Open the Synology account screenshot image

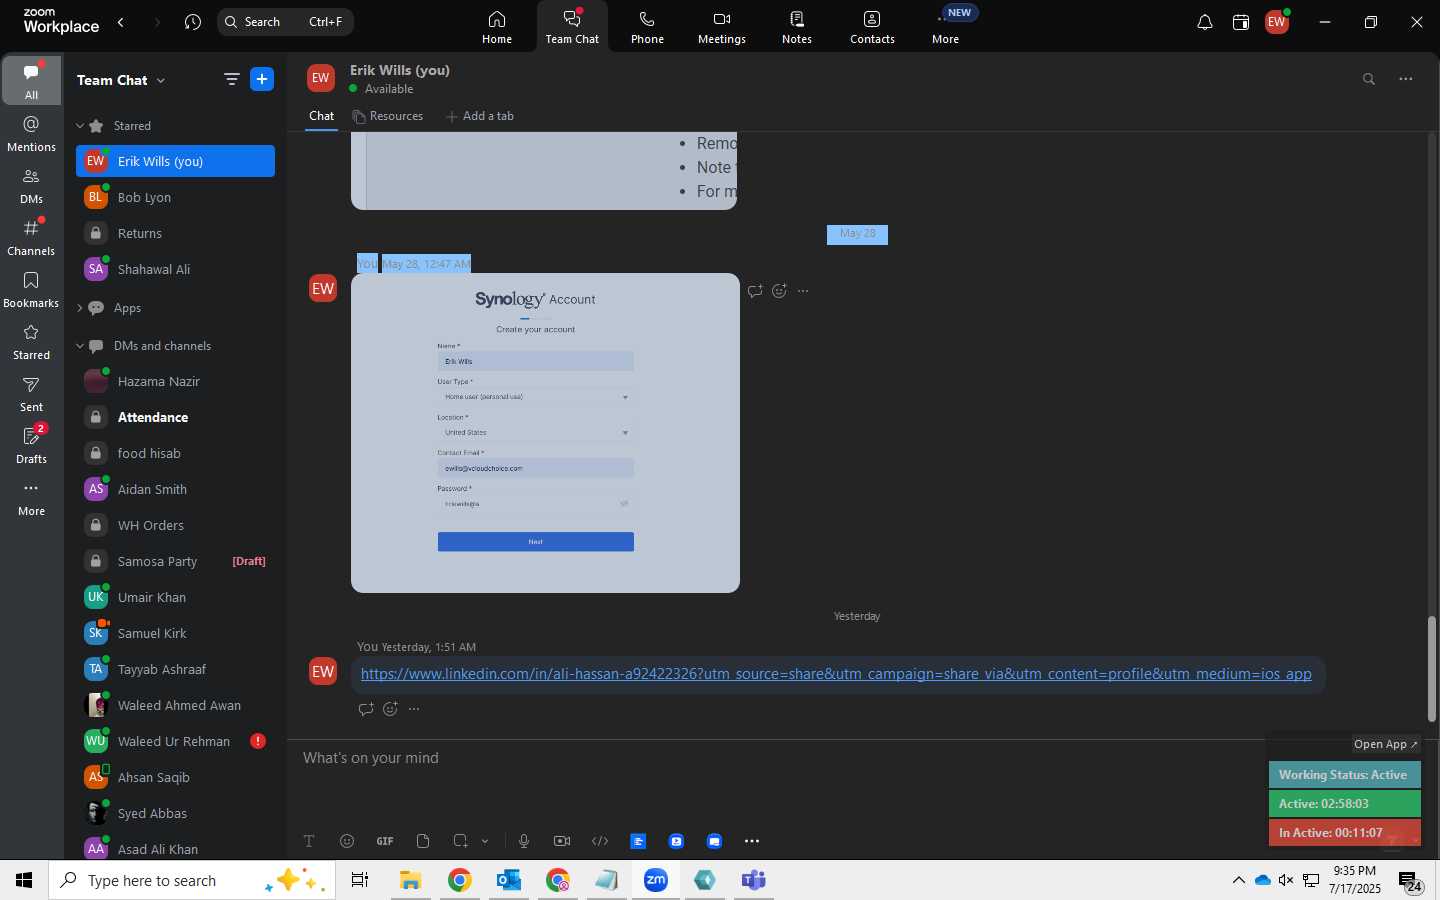545,433
